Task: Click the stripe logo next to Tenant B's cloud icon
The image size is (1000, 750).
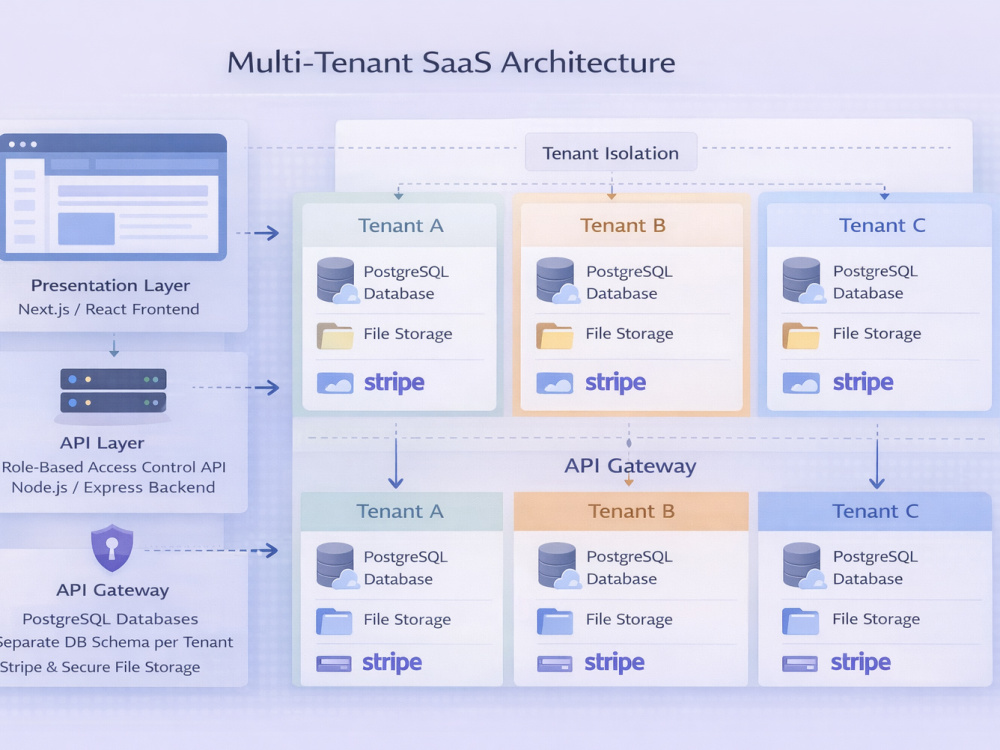Action: point(615,383)
